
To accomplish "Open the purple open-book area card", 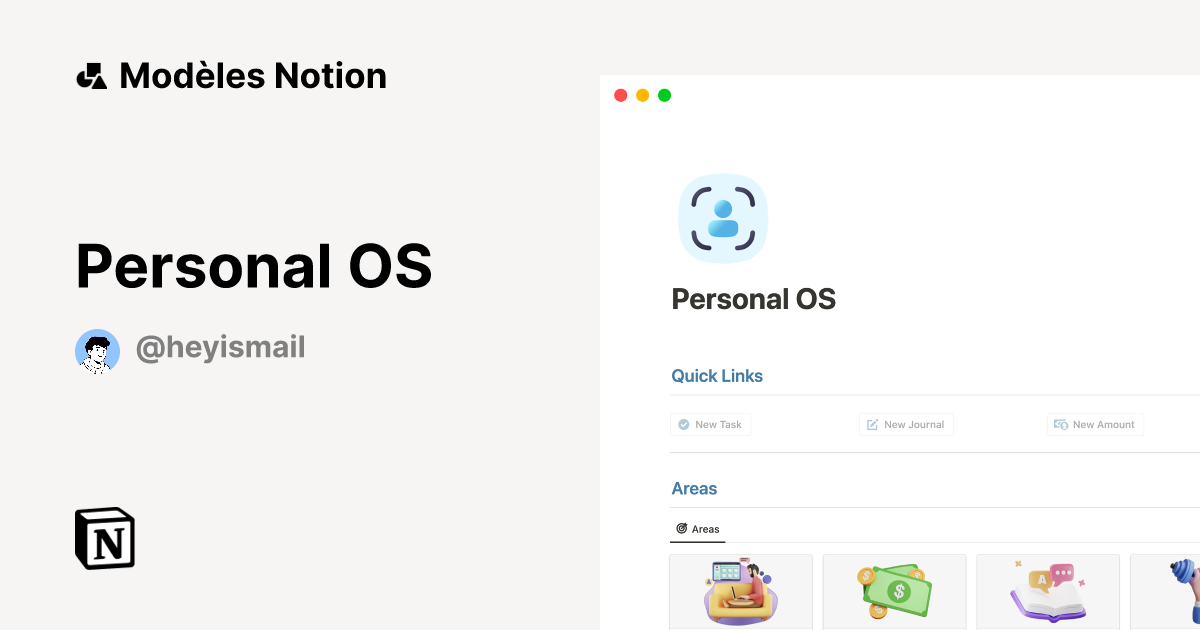I will [1048, 591].
